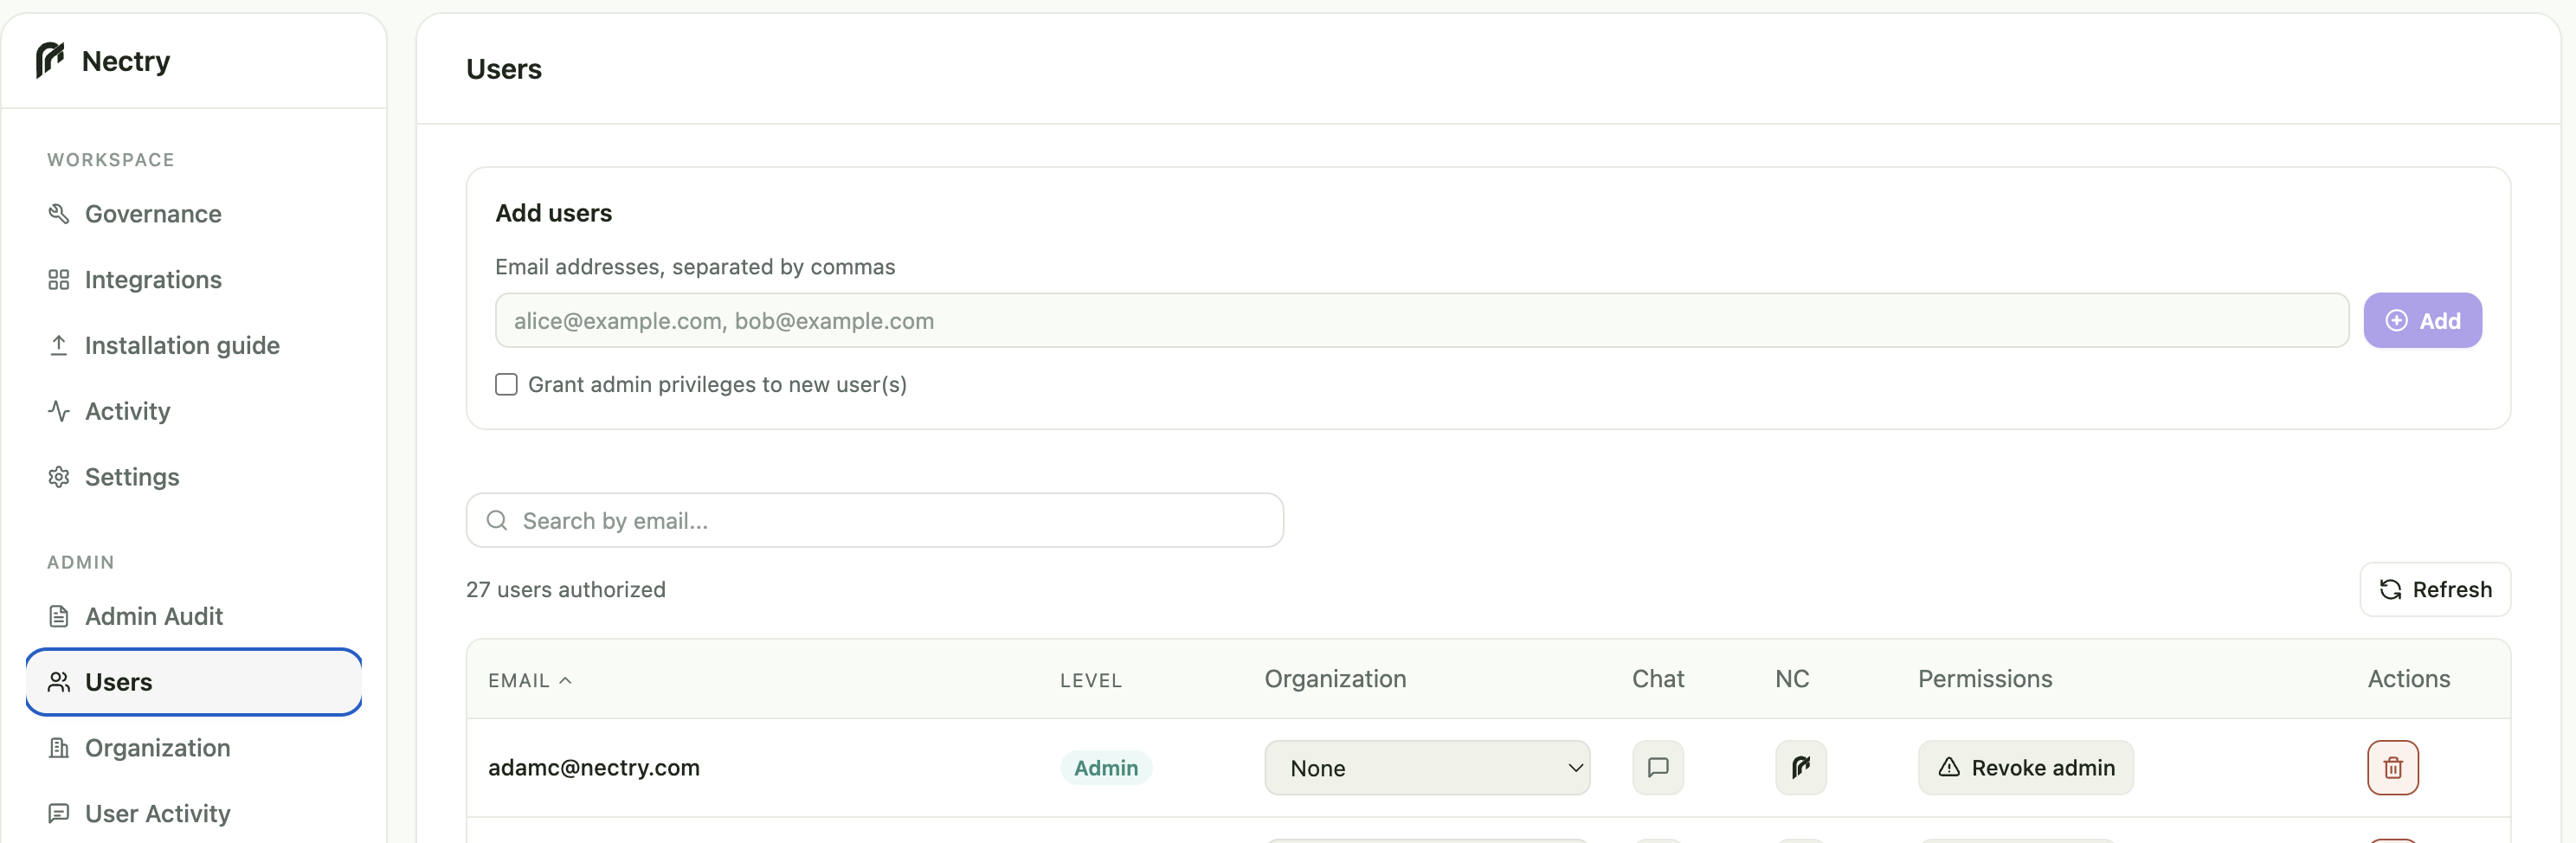The height and width of the screenshot is (843, 2576).
Task: Click the Admin level badge
Action: click(x=1106, y=768)
